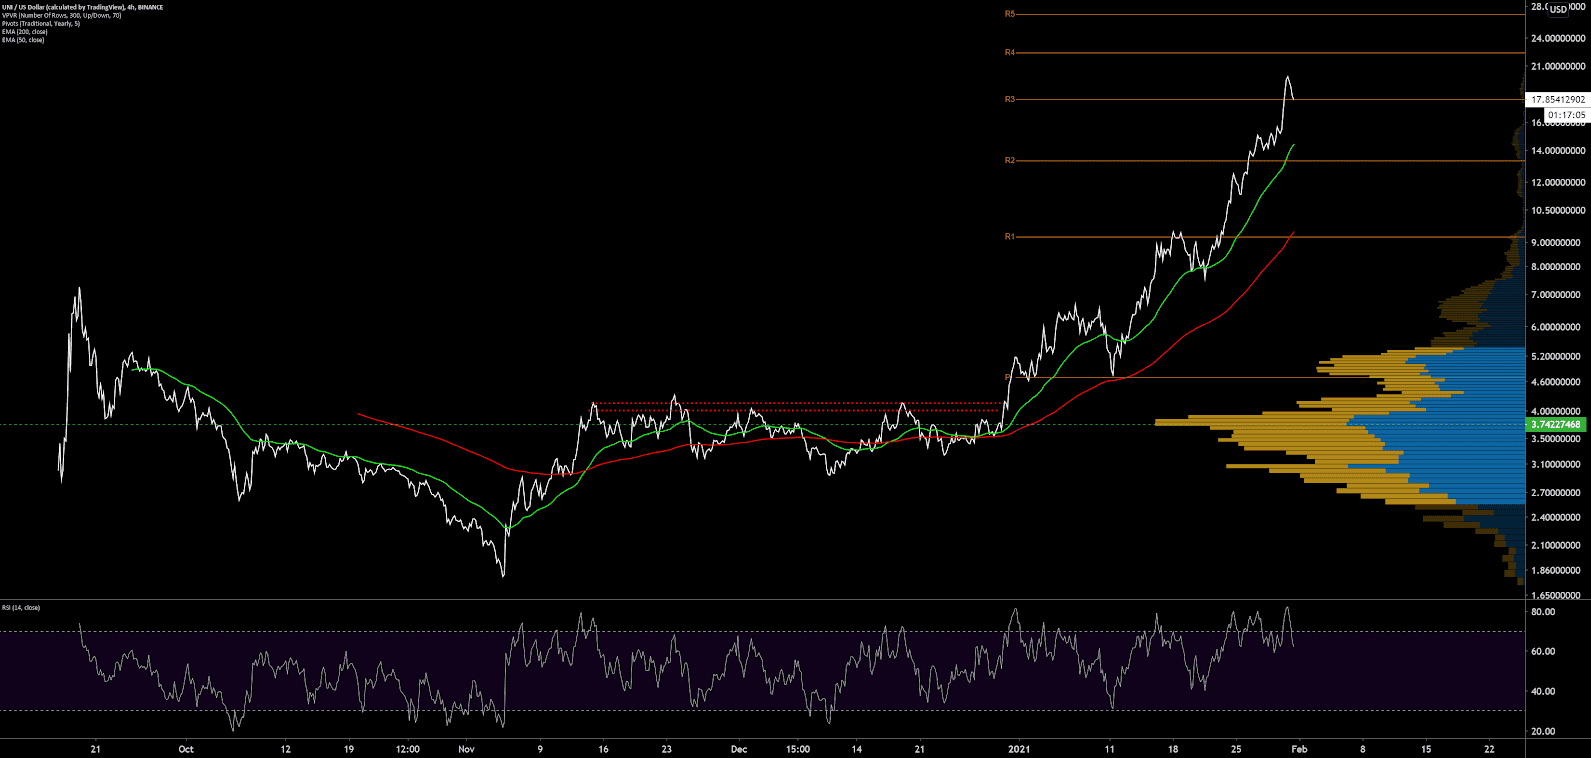1591x758 pixels.
Task: Click the R4 pivot level label
Action: tap(1009, 52)
